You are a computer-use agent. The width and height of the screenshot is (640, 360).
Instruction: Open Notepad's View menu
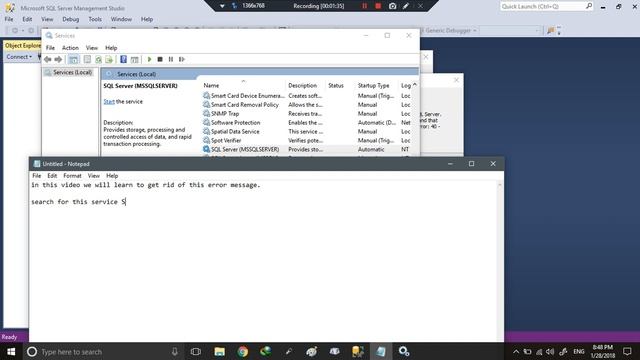93,176
